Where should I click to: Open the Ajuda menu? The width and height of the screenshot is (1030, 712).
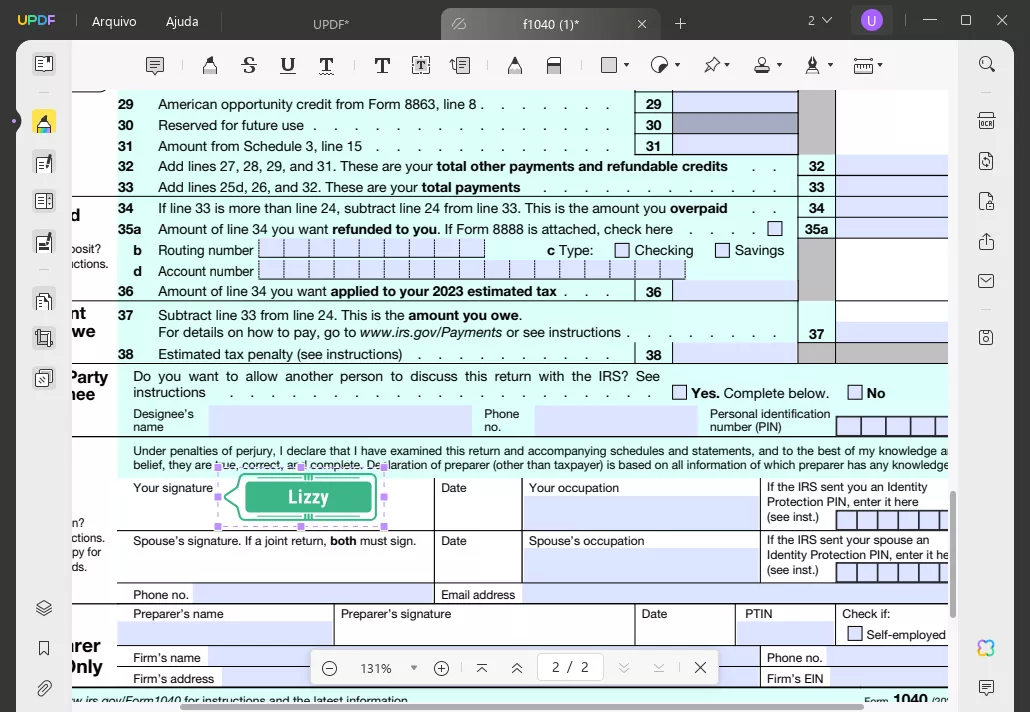182,22
